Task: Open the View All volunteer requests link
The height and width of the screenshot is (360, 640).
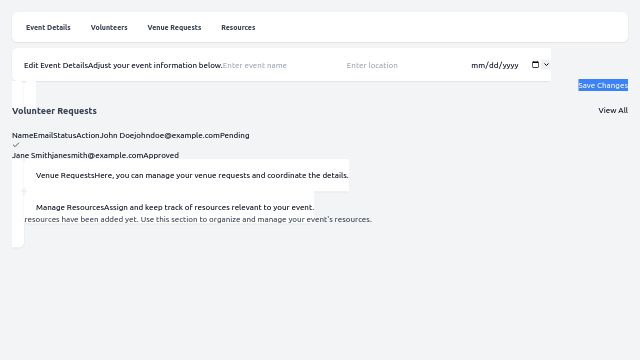Action: [613, 110]
